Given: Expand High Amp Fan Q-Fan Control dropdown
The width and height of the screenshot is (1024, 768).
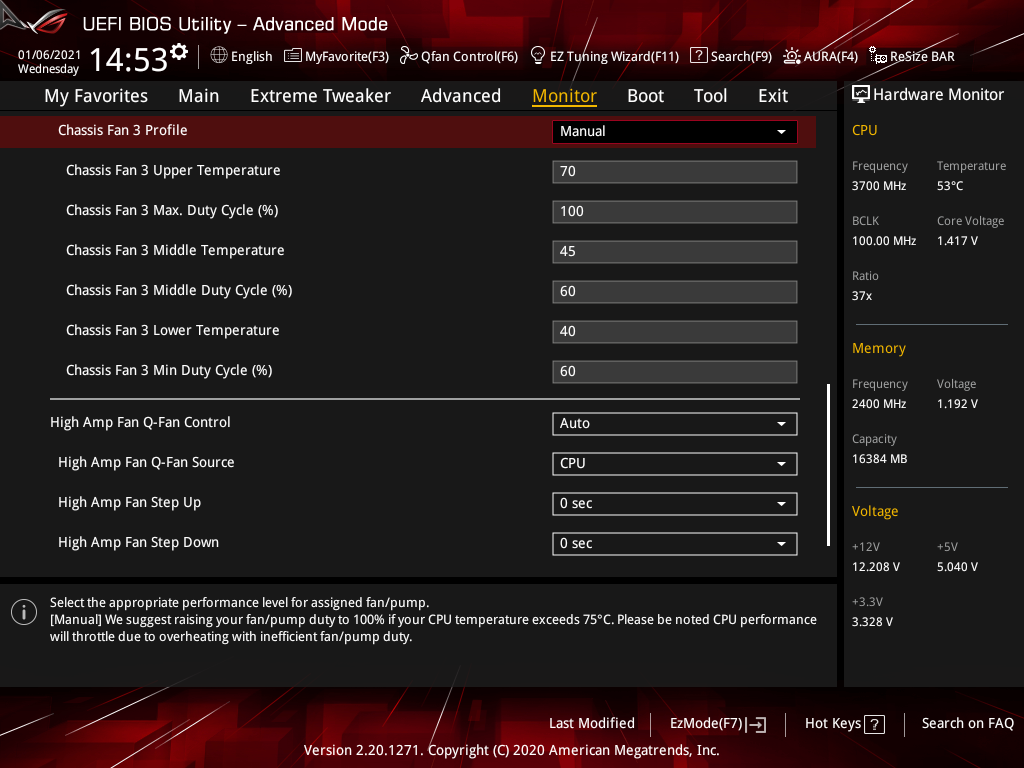Looking at the screenshot, I should click(675, 423).
